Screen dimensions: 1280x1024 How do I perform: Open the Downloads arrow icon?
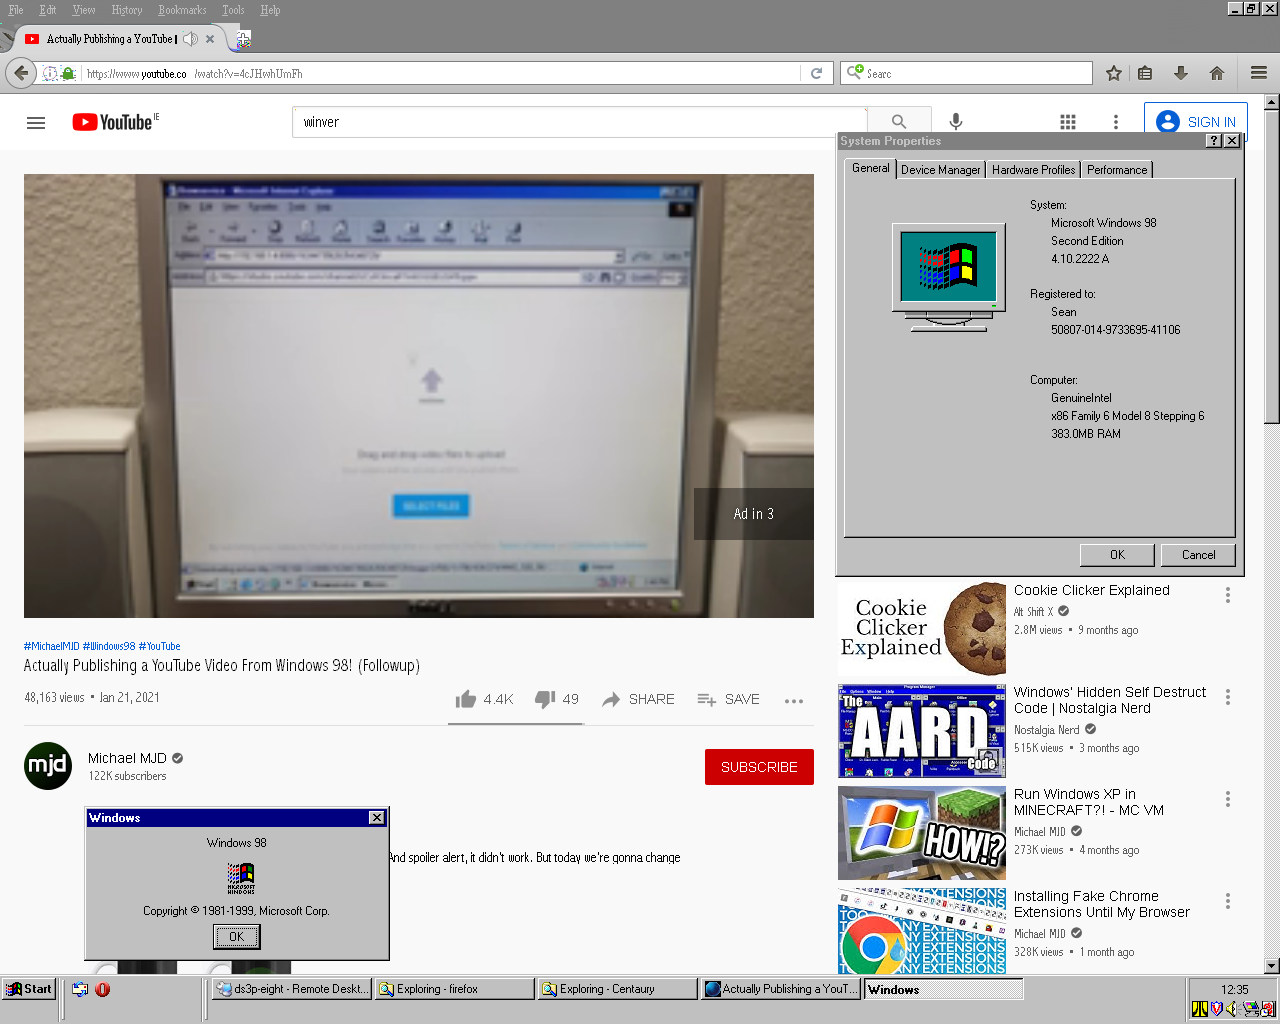click(x=1181, y=73)
